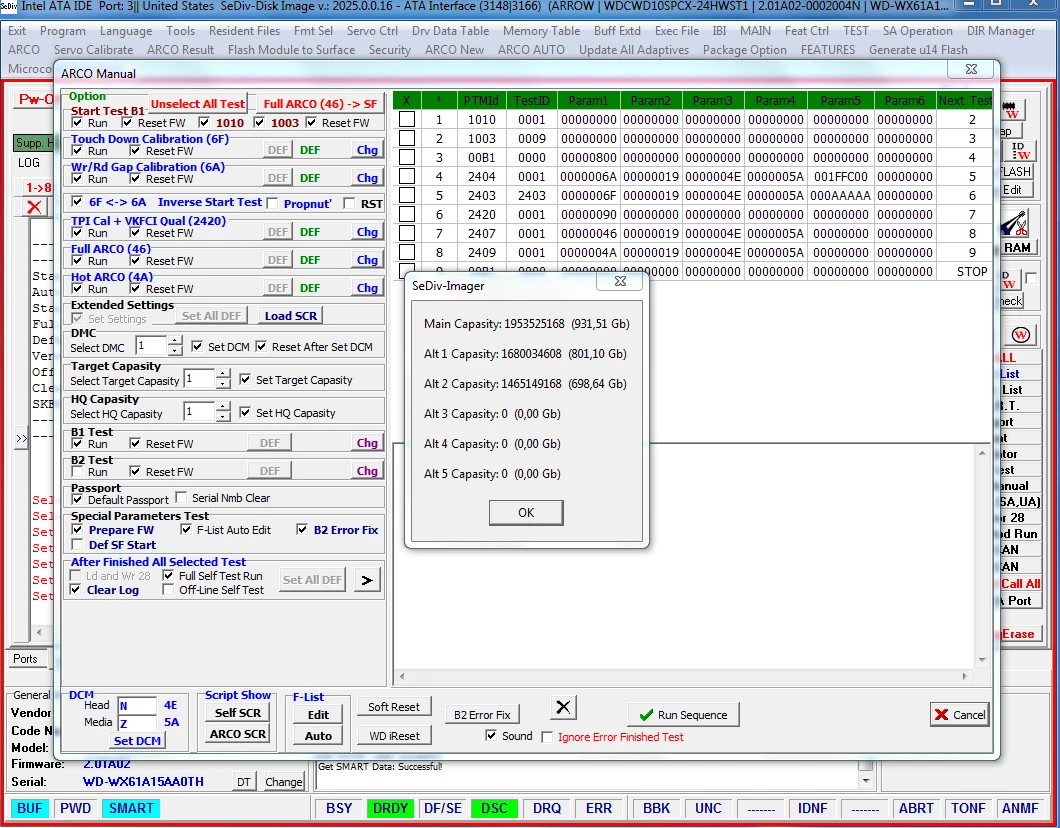The height and width of the screenshot is (828, 1060).
Task: Click the Load SCR button
Action: [x=291, y=316]
